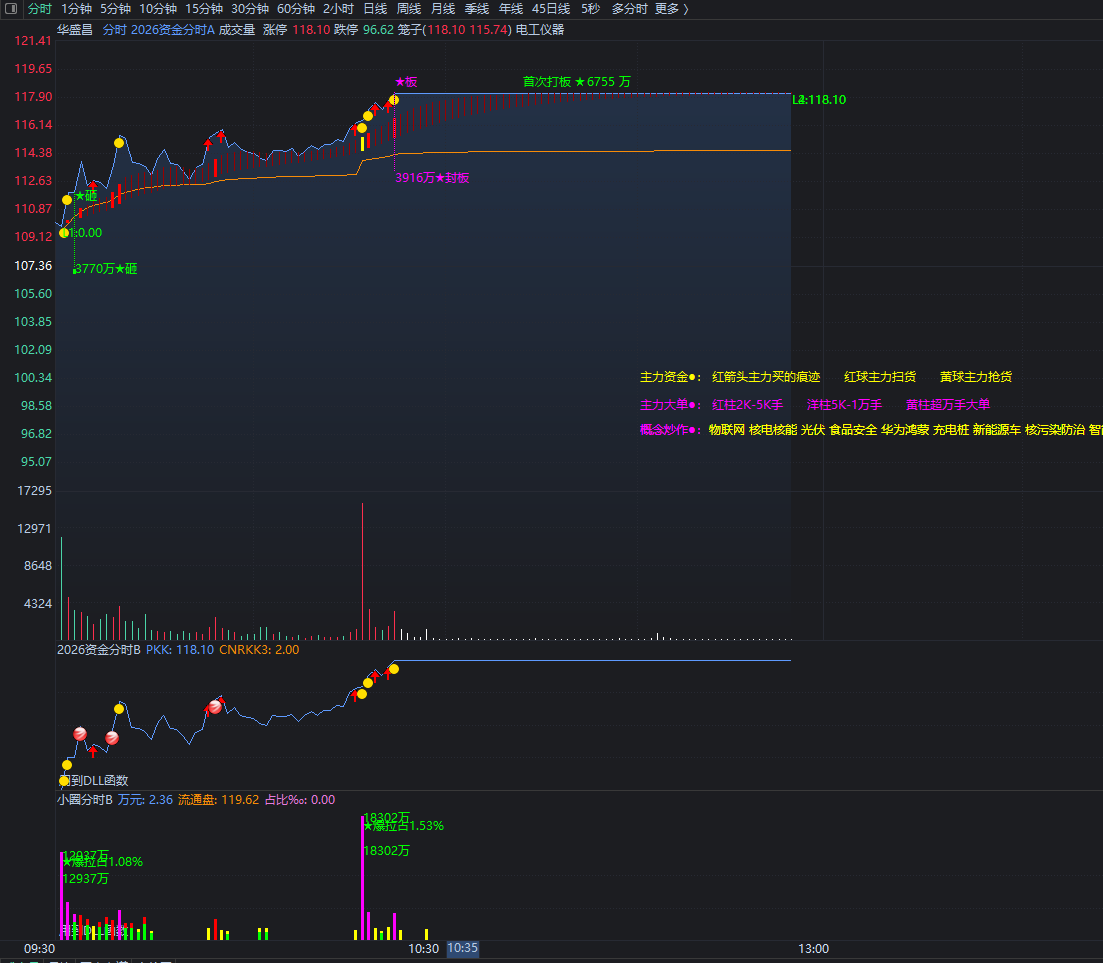Click the 充电桩 concept tag
Screen dimensions: 1103x963
click(950, 430)
